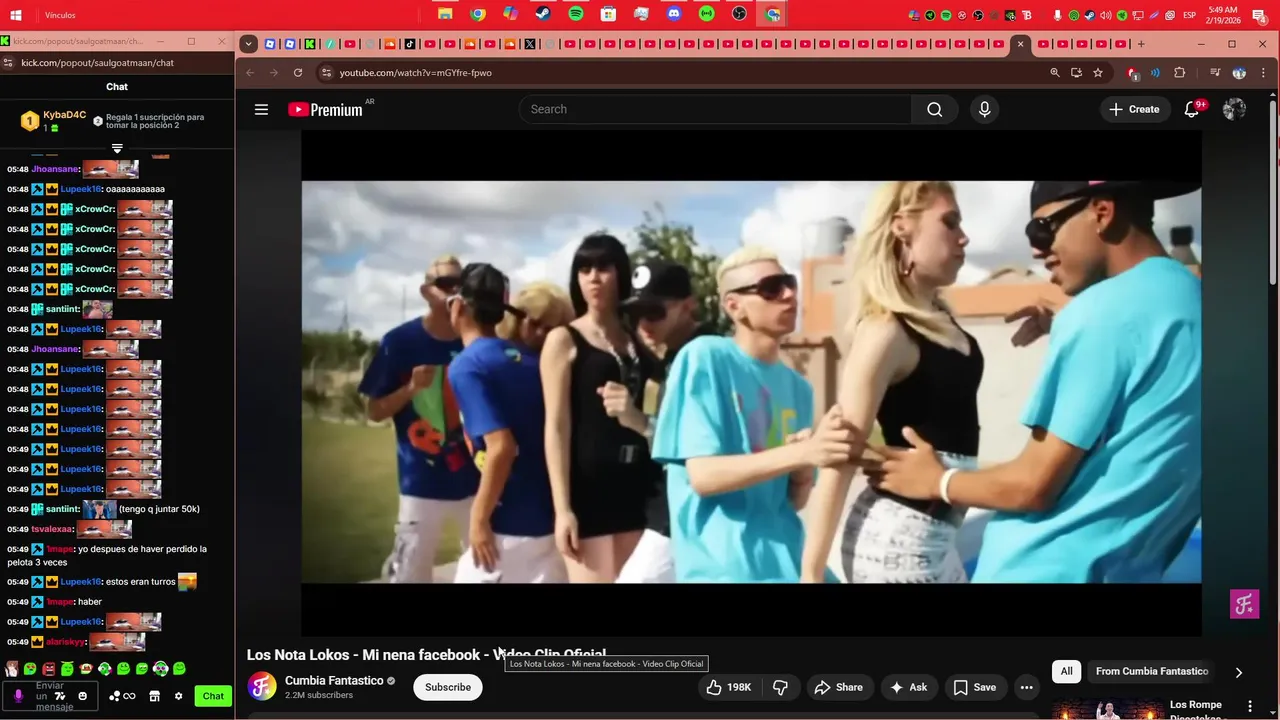Open more actions ellipsis below the video

pyautogui.click(x=1026, y=687)
